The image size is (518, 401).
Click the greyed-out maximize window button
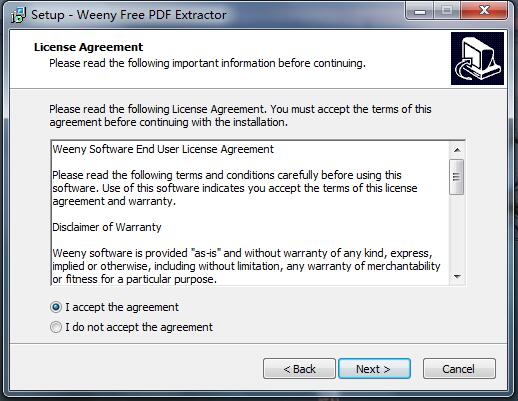(447, 11)
